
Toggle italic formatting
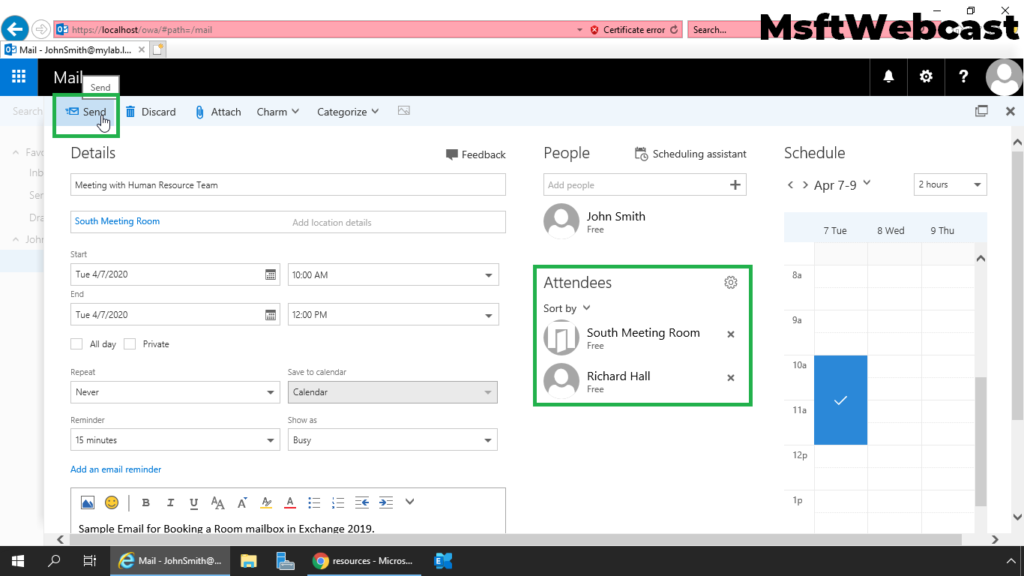(x=170, y=502)
